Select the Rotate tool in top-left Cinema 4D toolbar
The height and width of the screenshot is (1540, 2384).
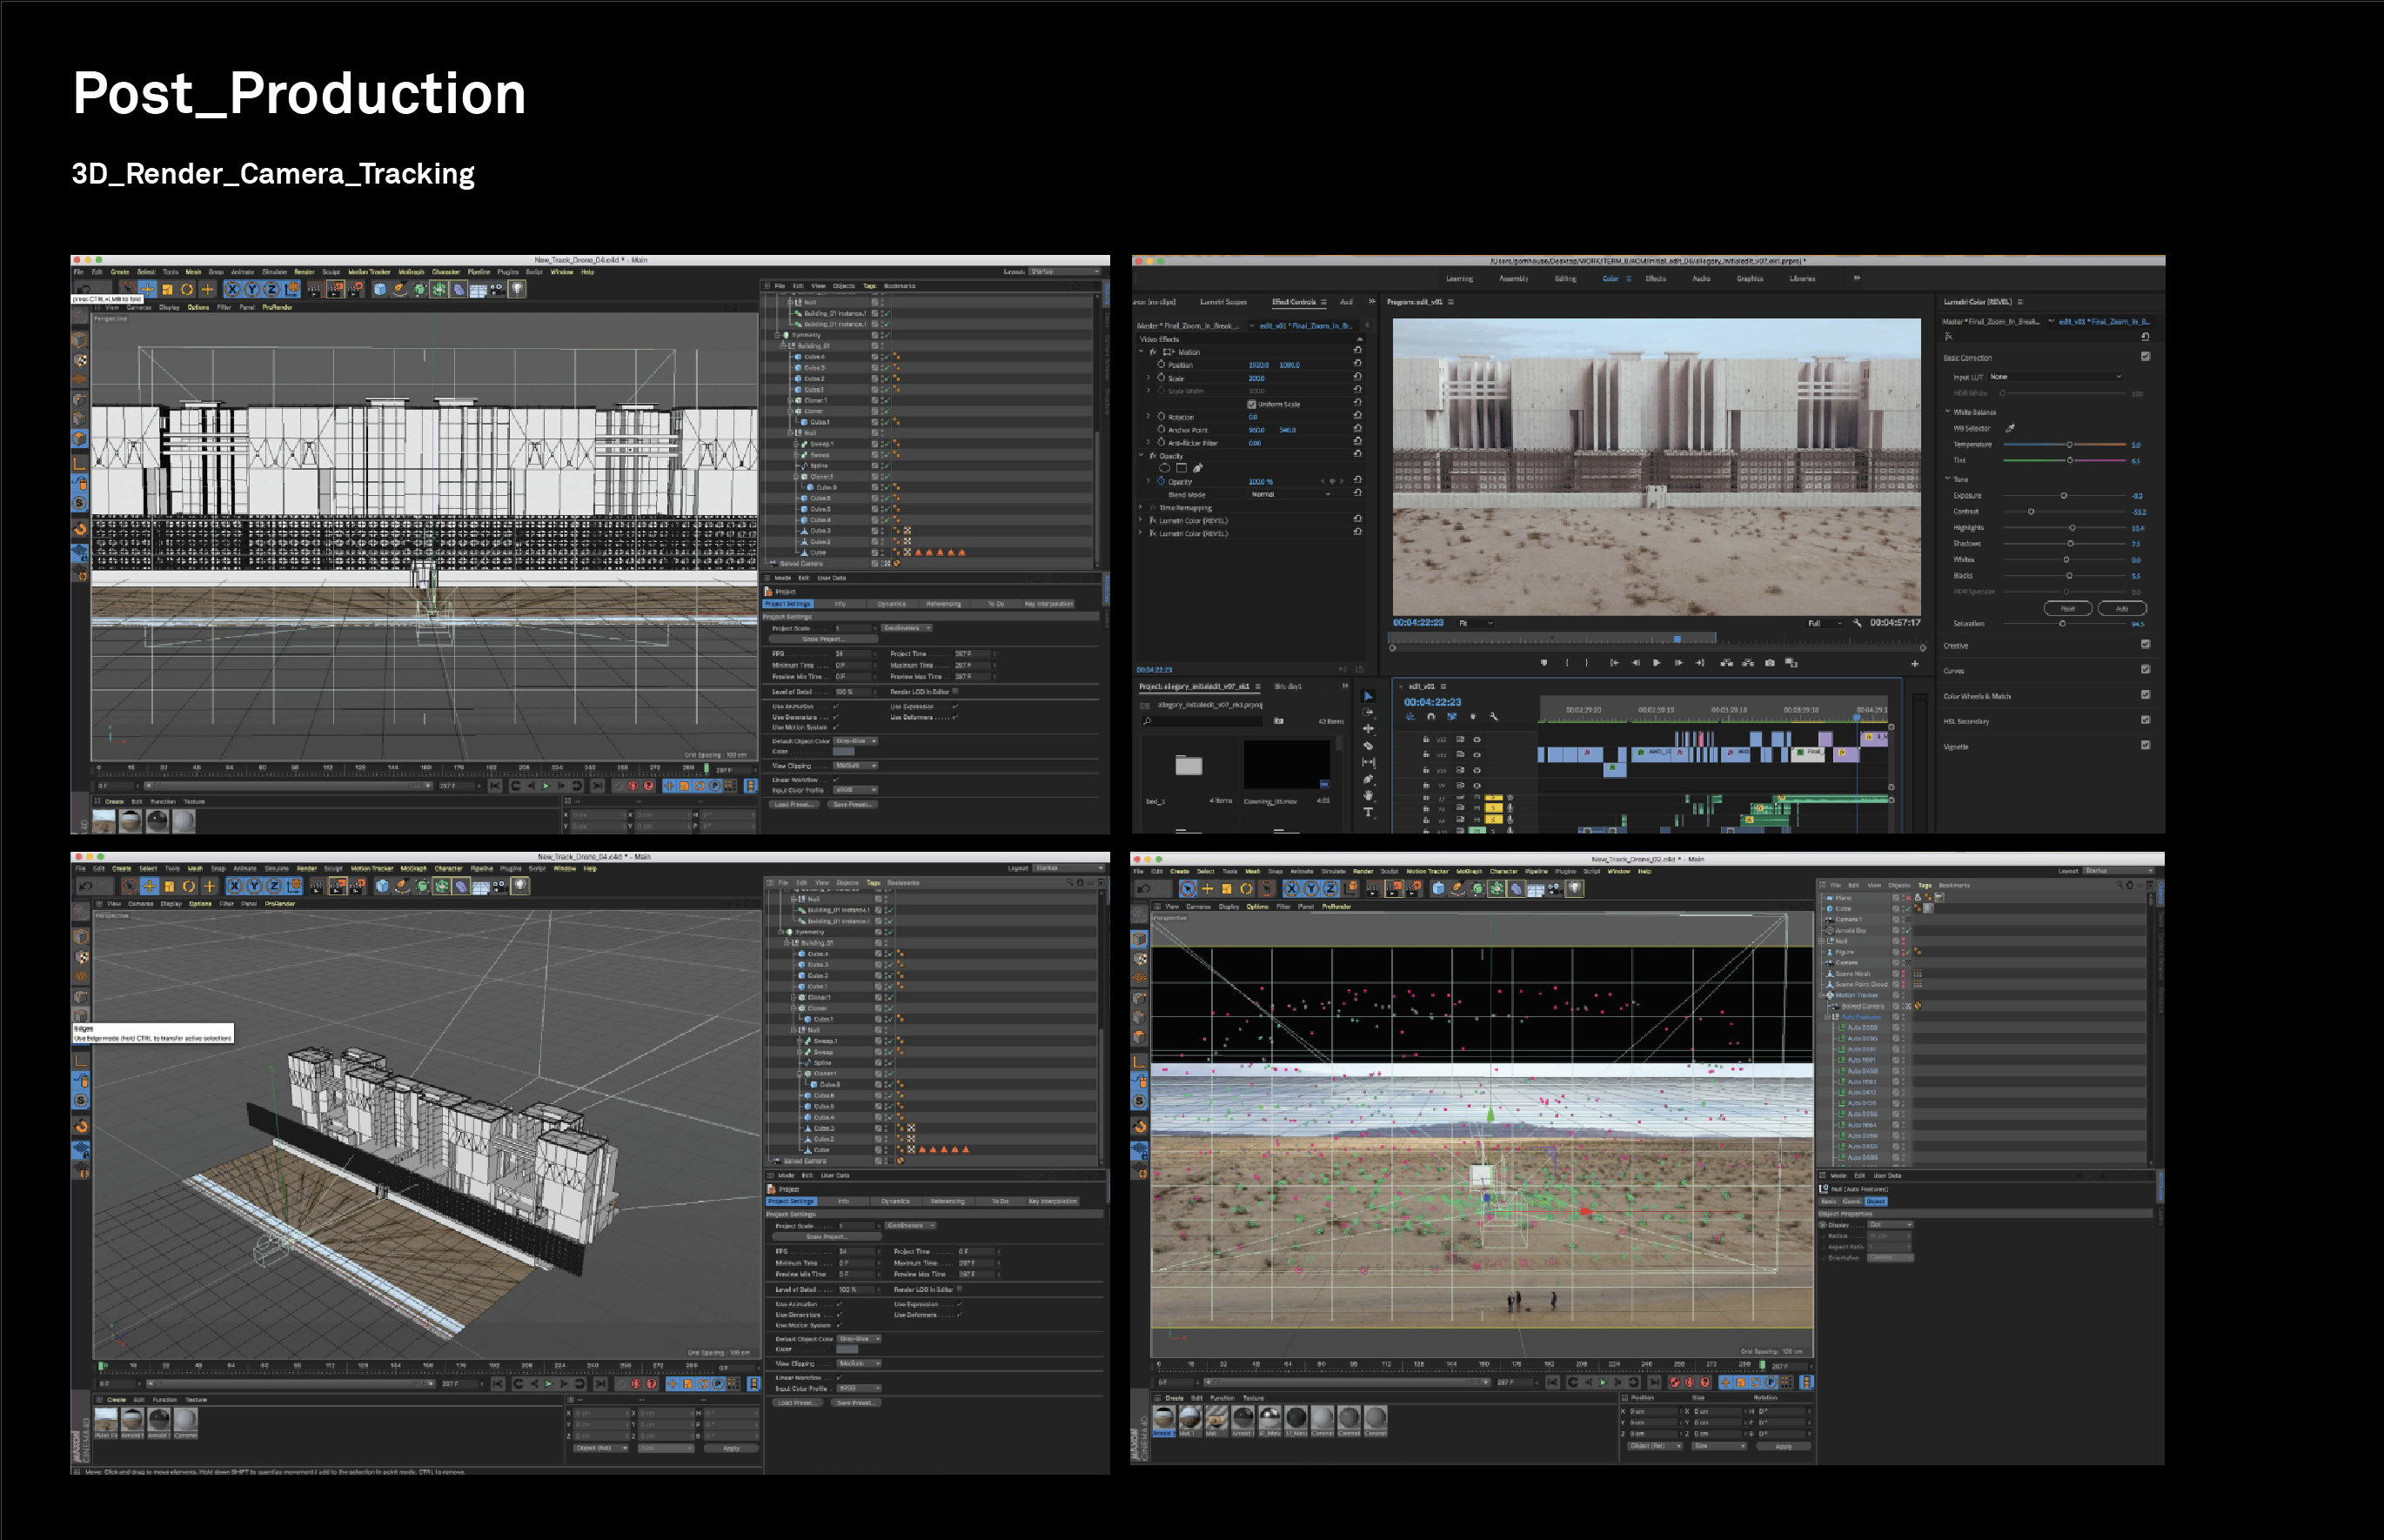(x=187, y=289)
